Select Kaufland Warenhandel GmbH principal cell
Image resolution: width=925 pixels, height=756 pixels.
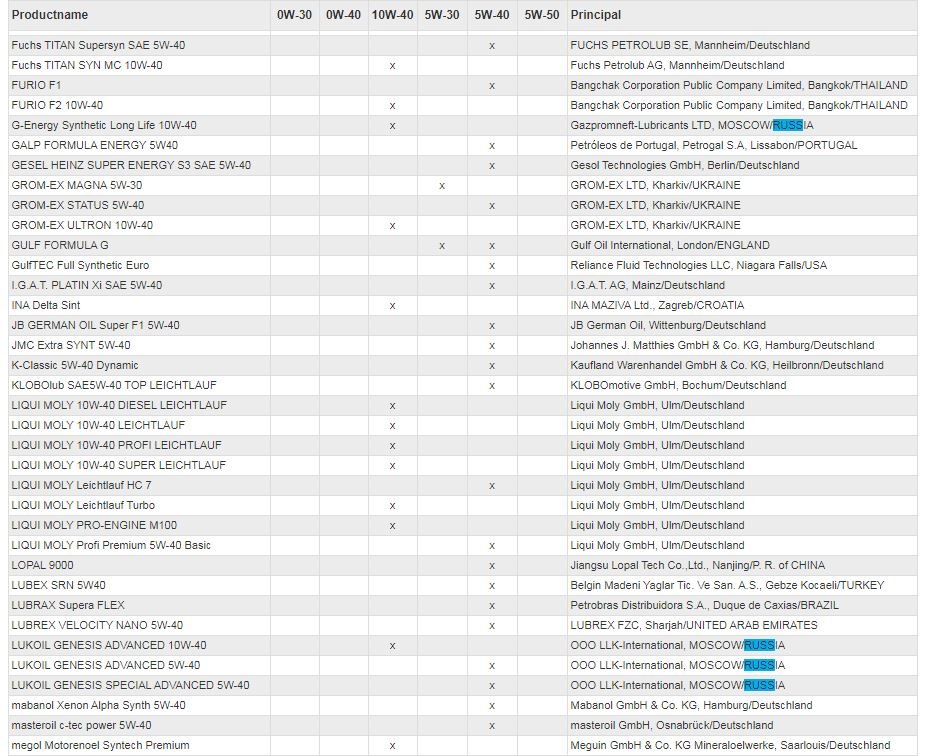(727, 366)
